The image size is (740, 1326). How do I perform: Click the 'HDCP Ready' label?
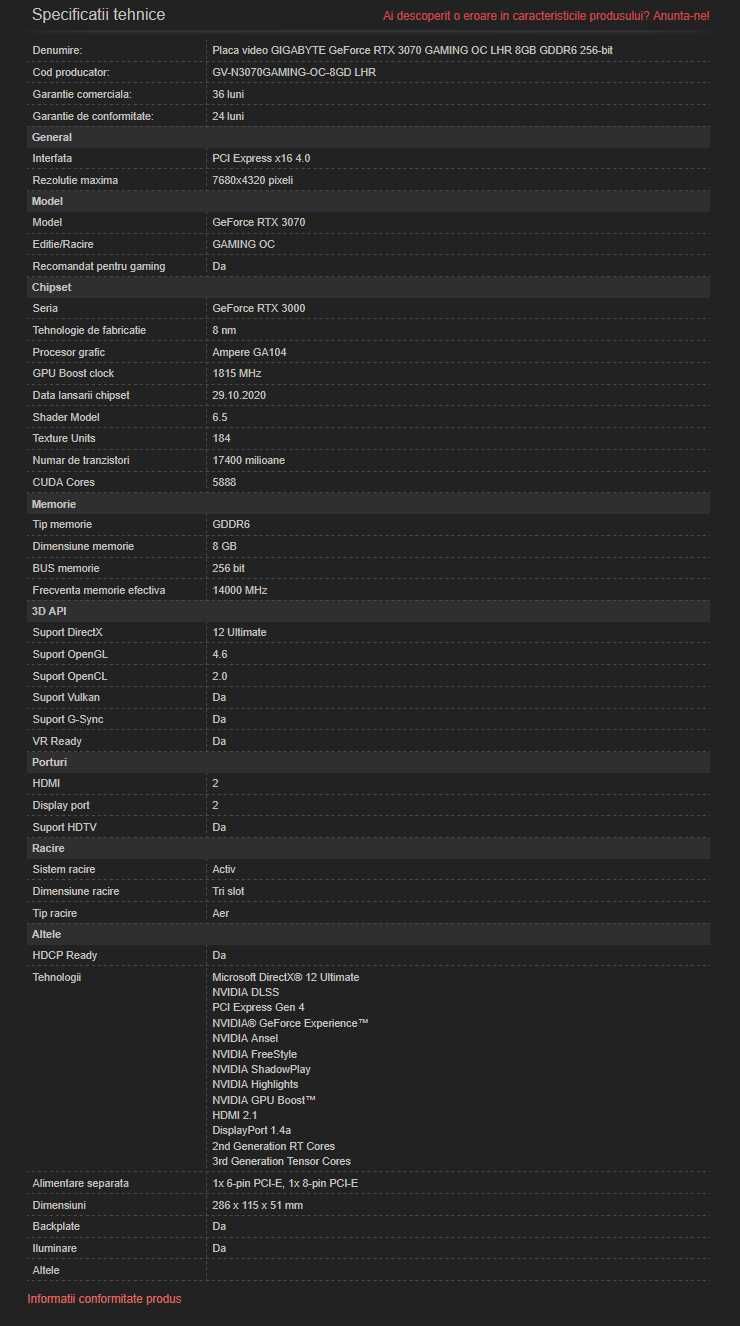pyautogui.click(x=65, y=955)
